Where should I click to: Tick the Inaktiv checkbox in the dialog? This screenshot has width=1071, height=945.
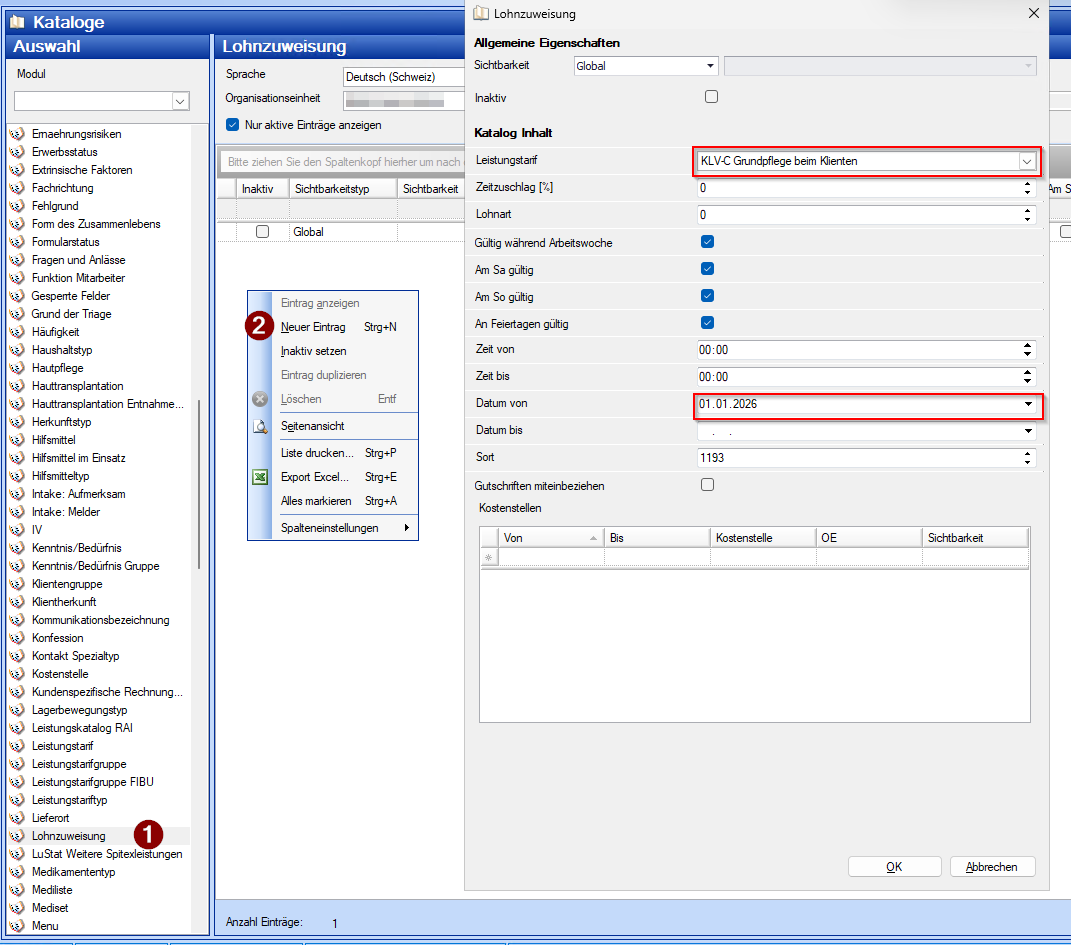[711, 97]
